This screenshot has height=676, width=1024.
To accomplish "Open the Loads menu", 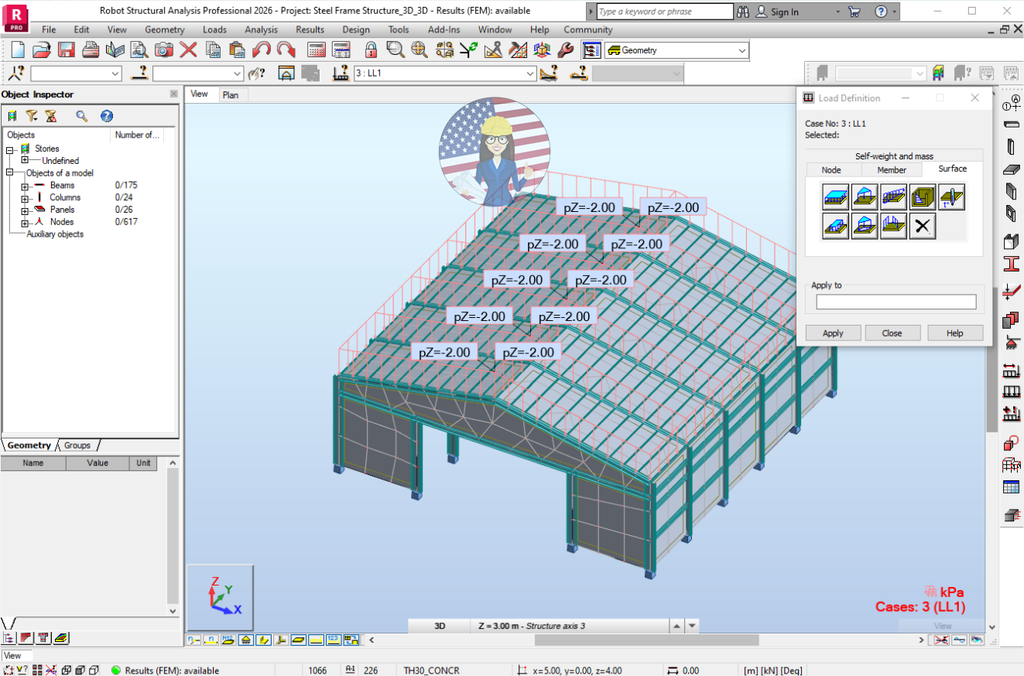I will [x=214, y=29].
